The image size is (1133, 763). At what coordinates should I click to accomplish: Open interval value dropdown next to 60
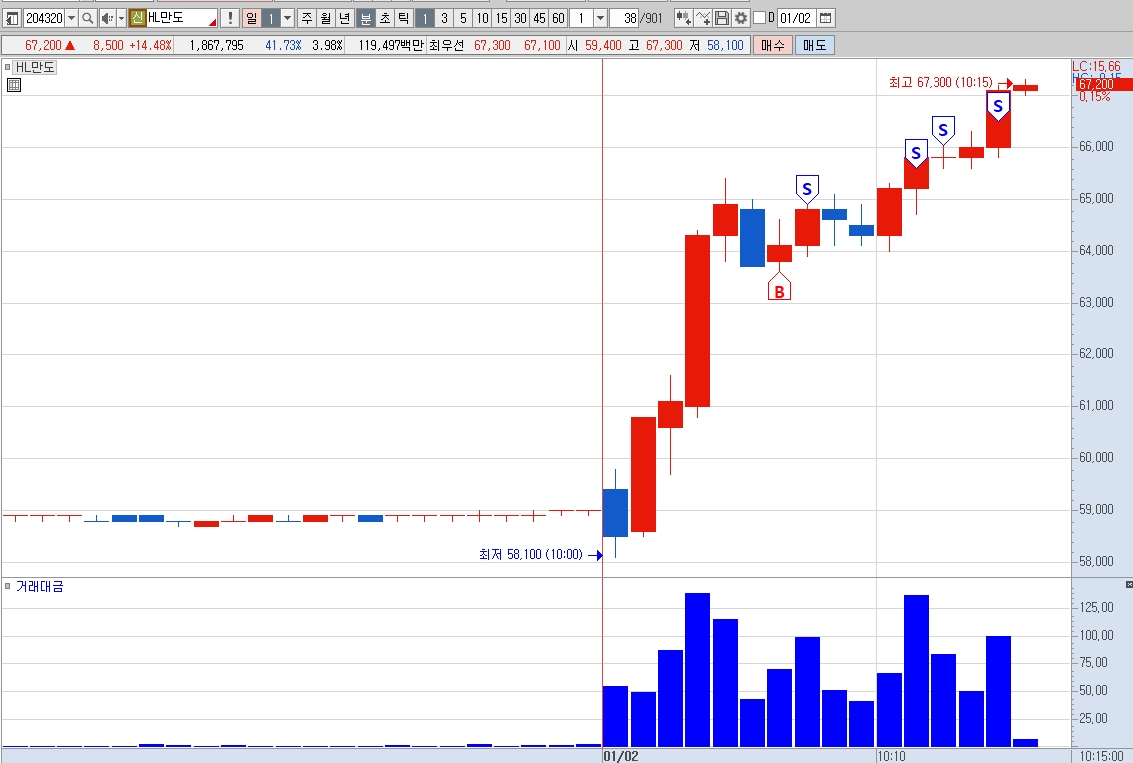pos(600,18)
